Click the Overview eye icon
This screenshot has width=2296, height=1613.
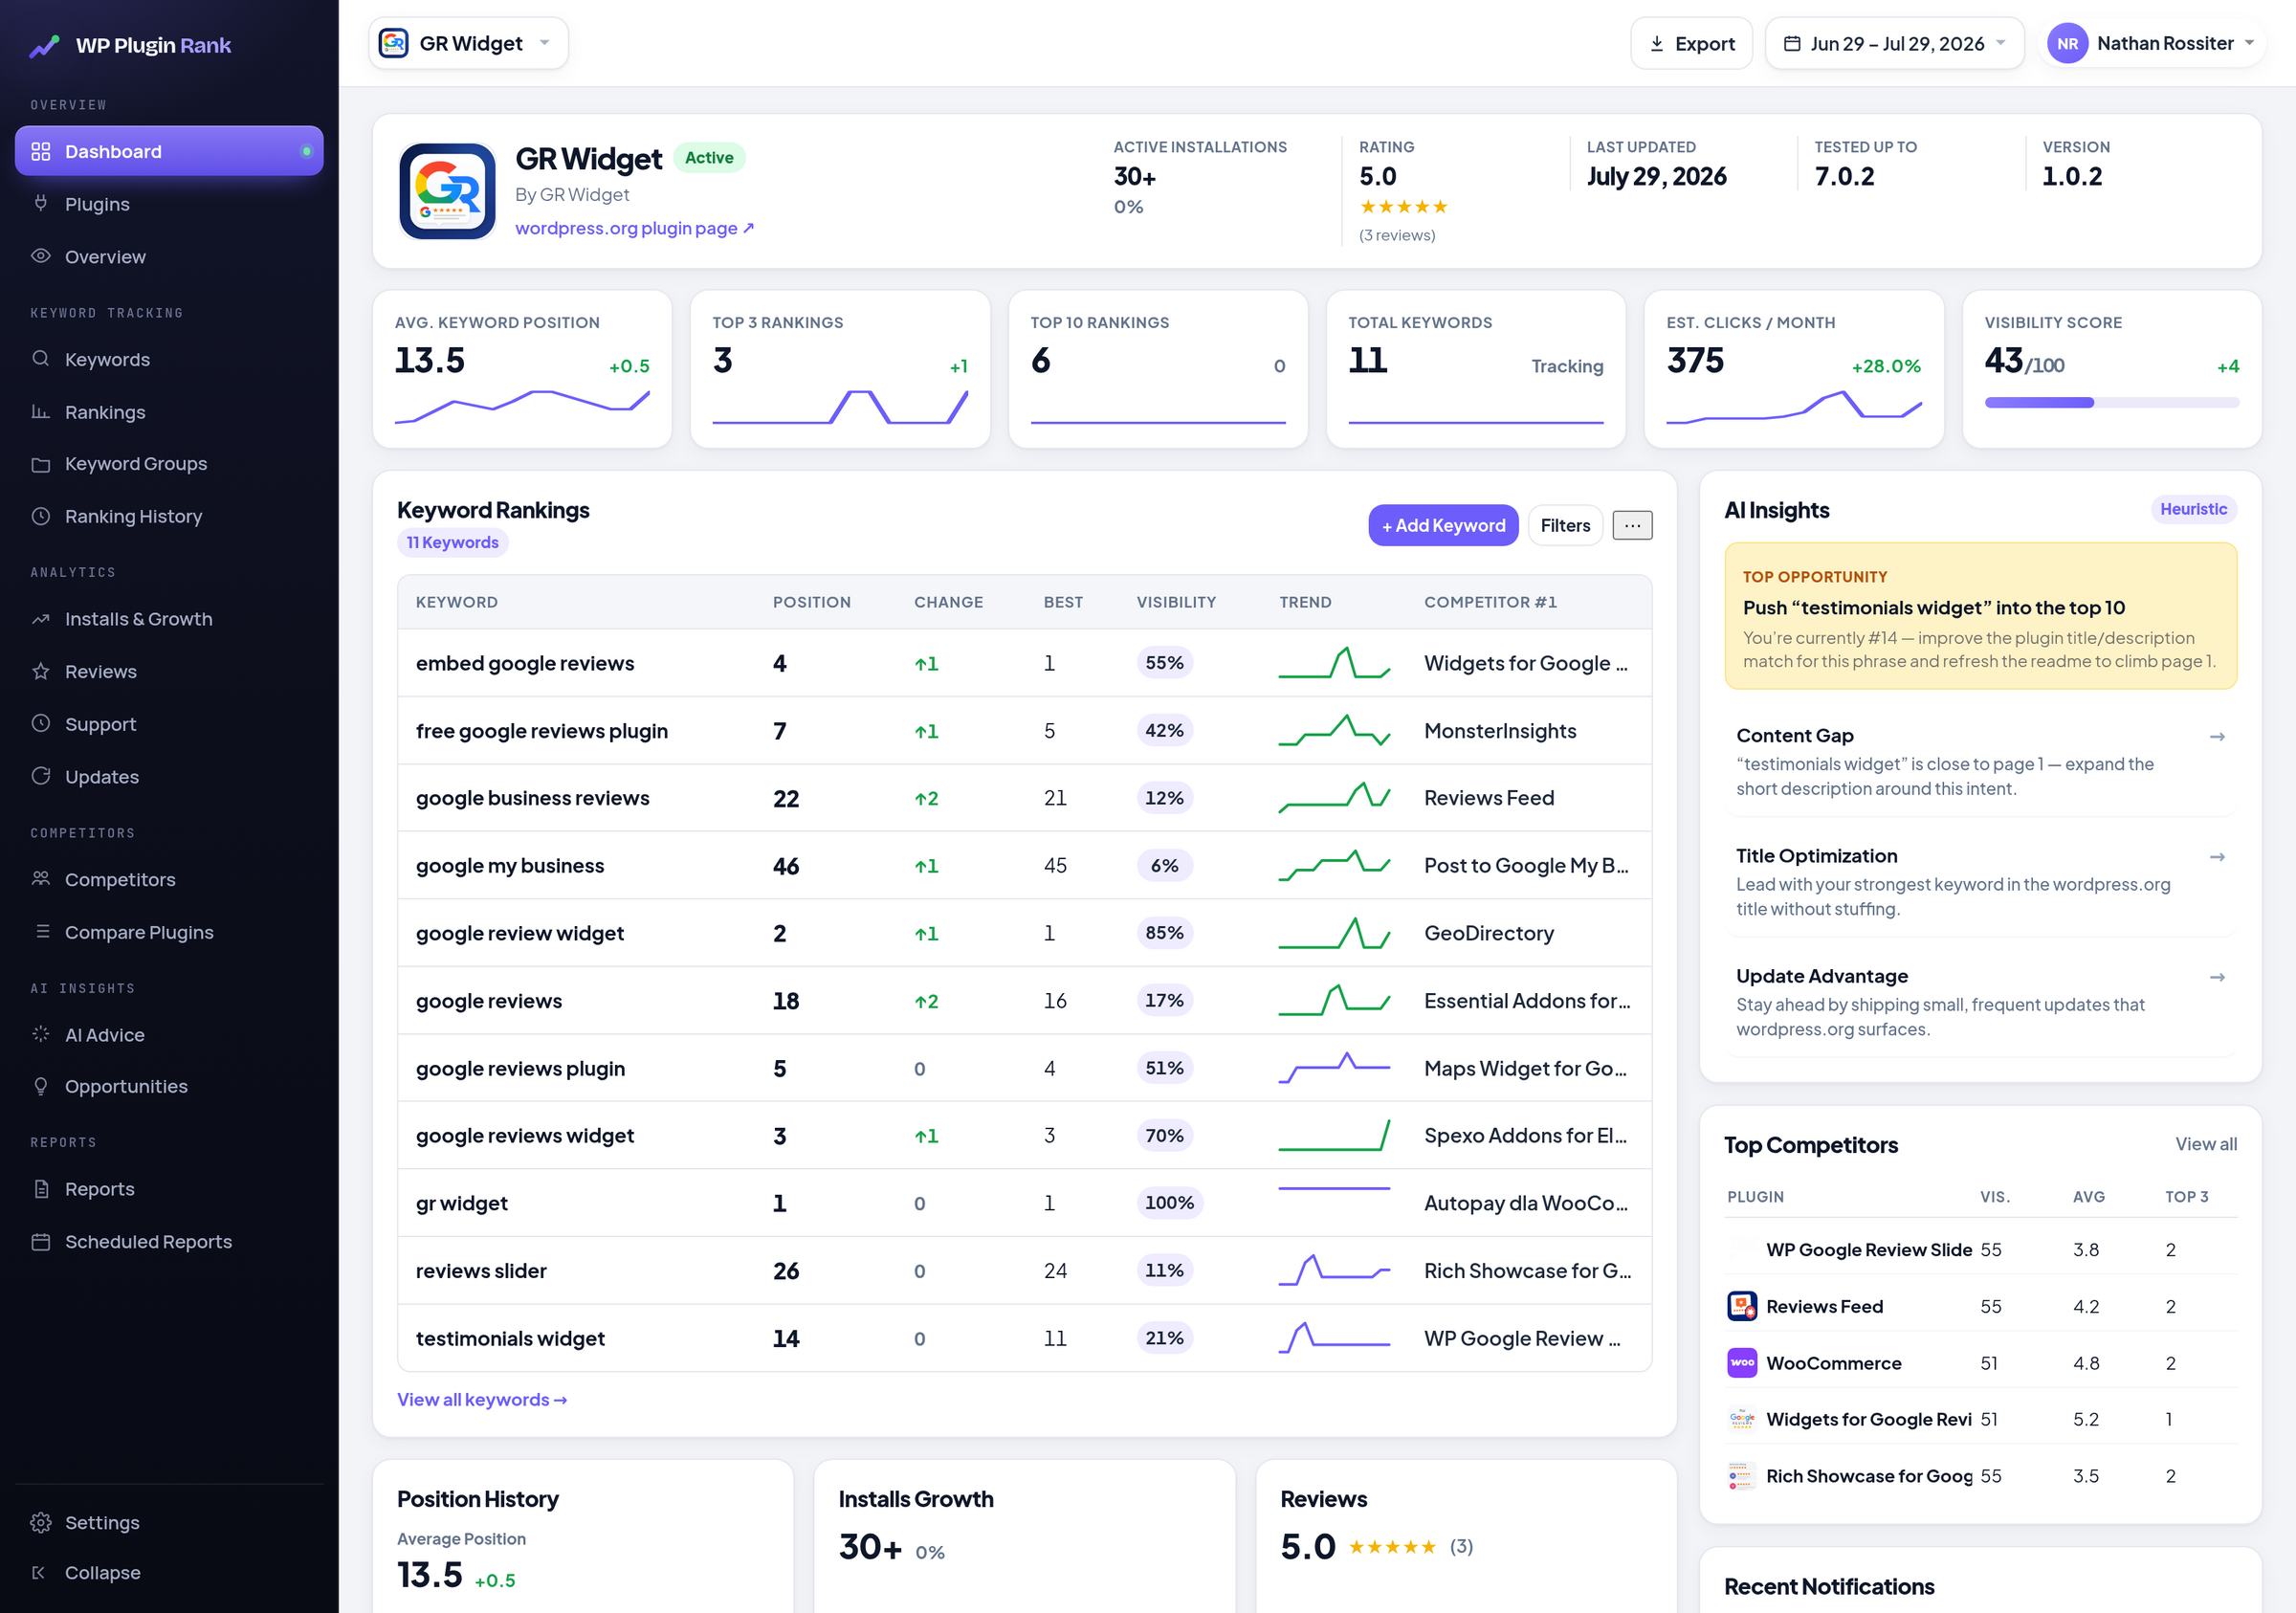click(41, 256)
